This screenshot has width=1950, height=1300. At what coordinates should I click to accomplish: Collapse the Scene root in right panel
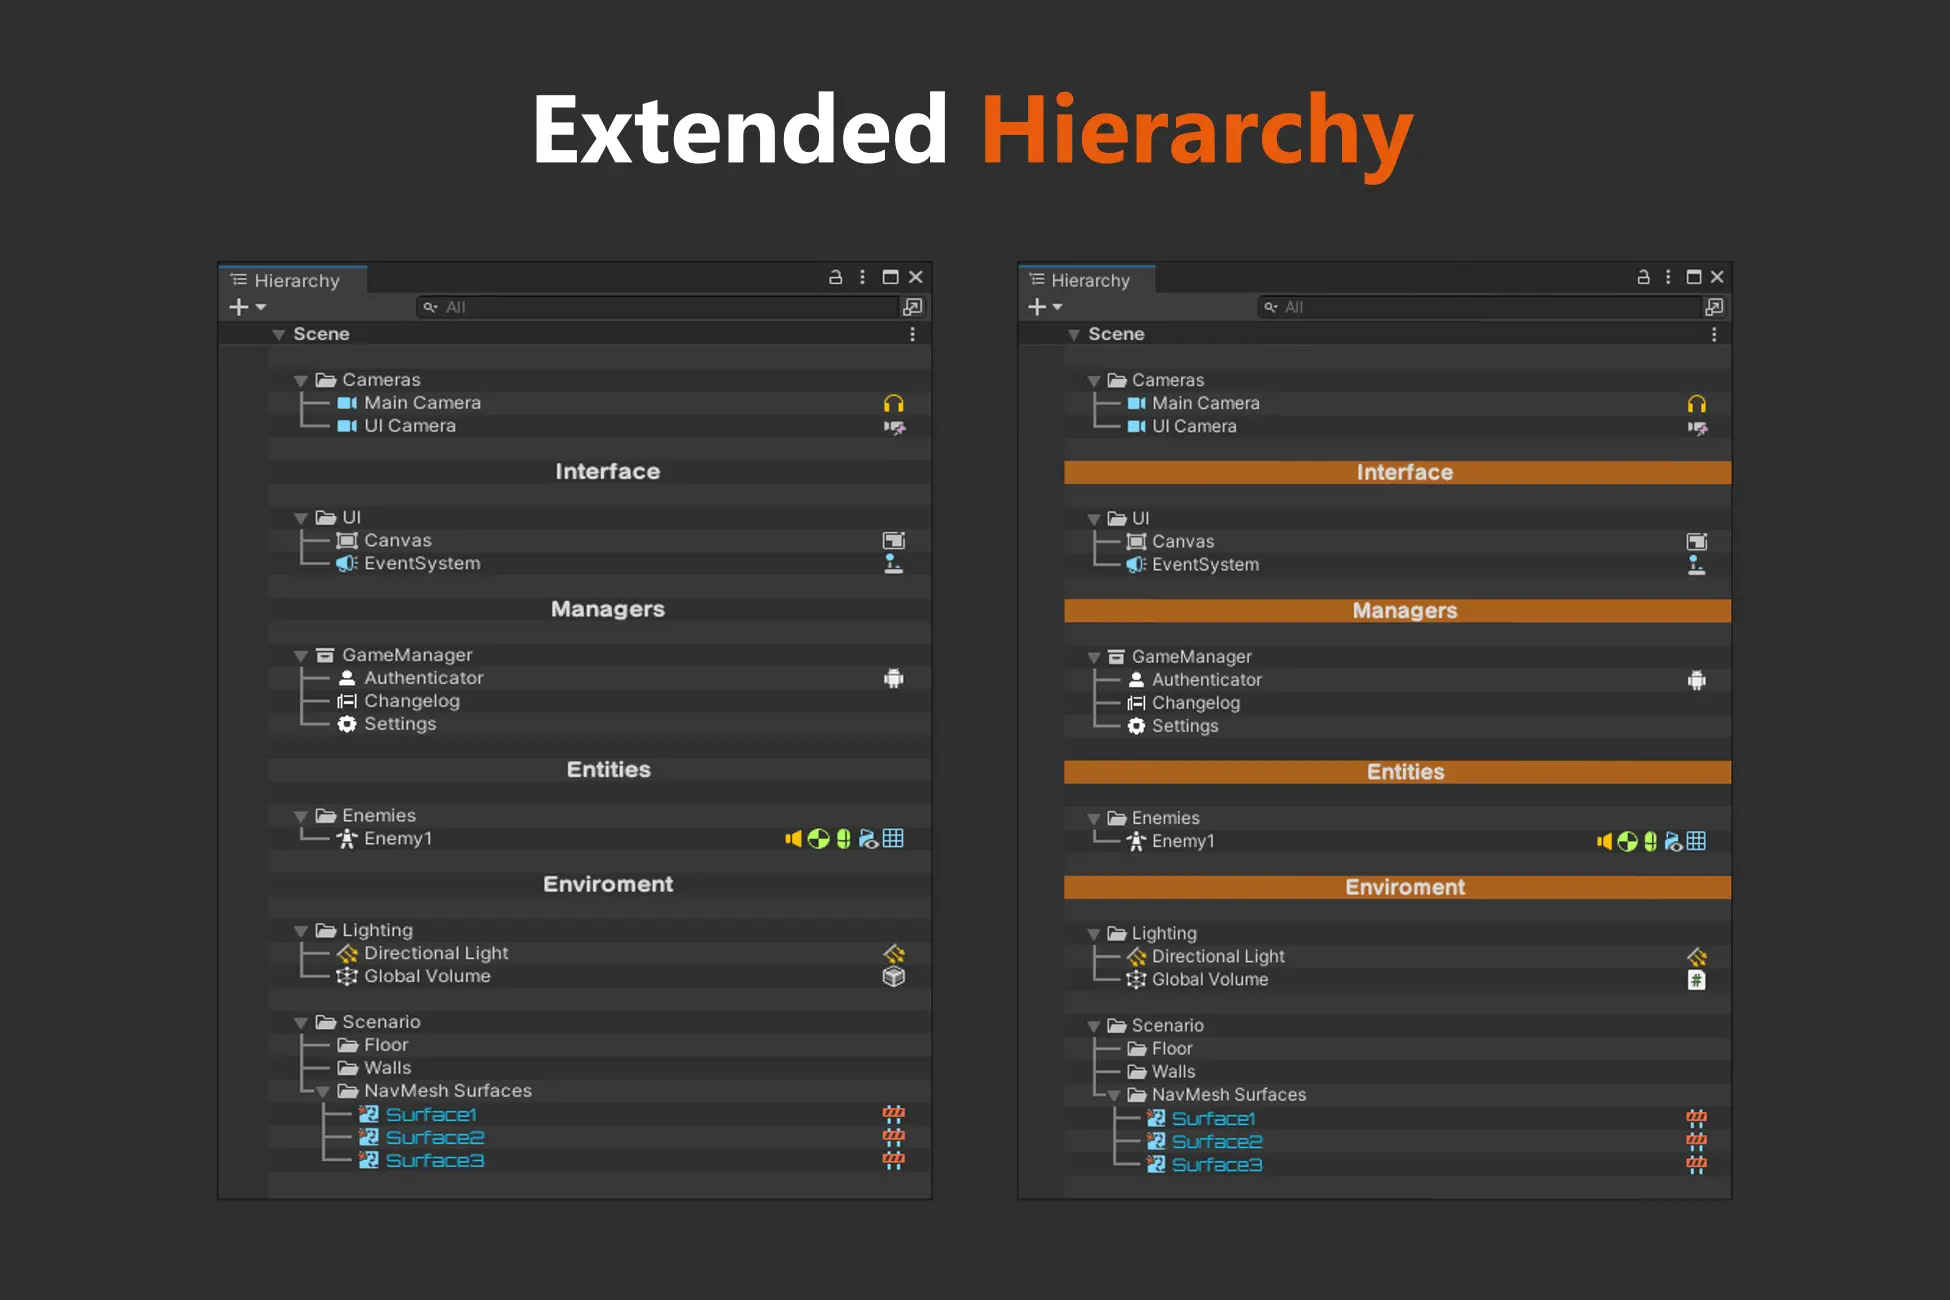click(x=1073, y=334)
